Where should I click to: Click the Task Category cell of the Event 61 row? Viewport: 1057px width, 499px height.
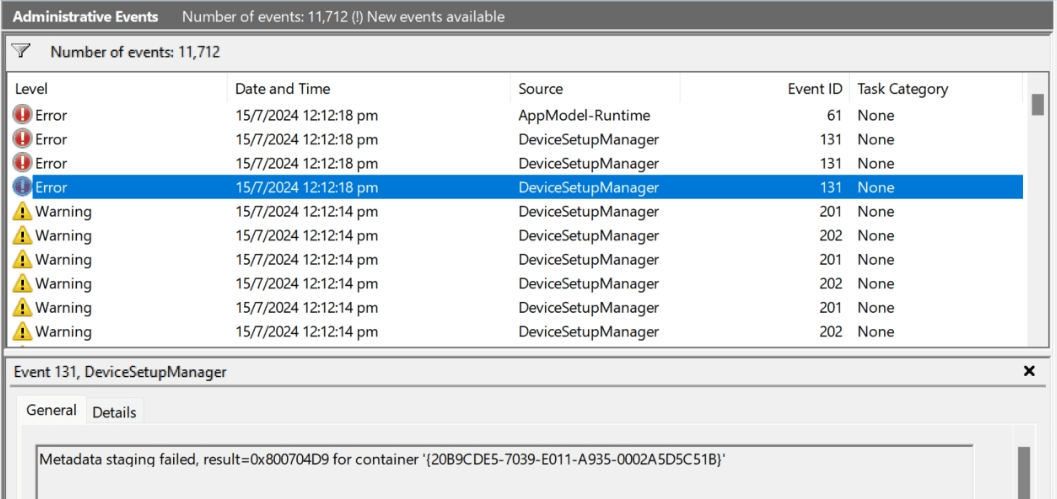876,115
